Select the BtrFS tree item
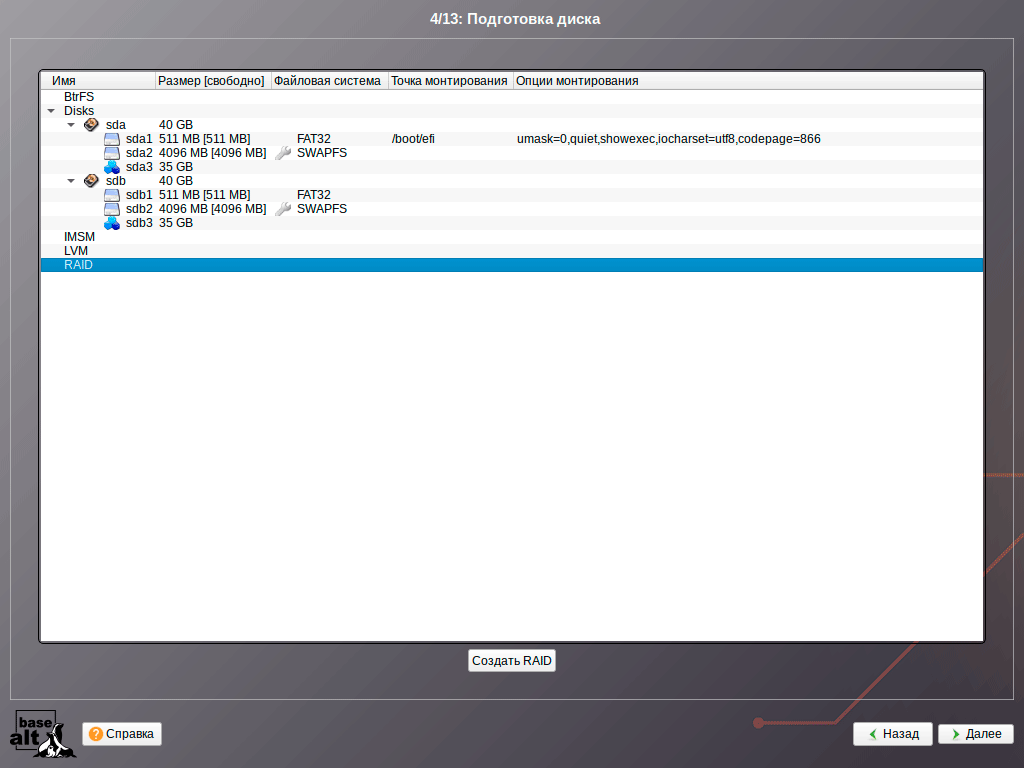The width and height of the screenshot is (1024, 768). 79,97
